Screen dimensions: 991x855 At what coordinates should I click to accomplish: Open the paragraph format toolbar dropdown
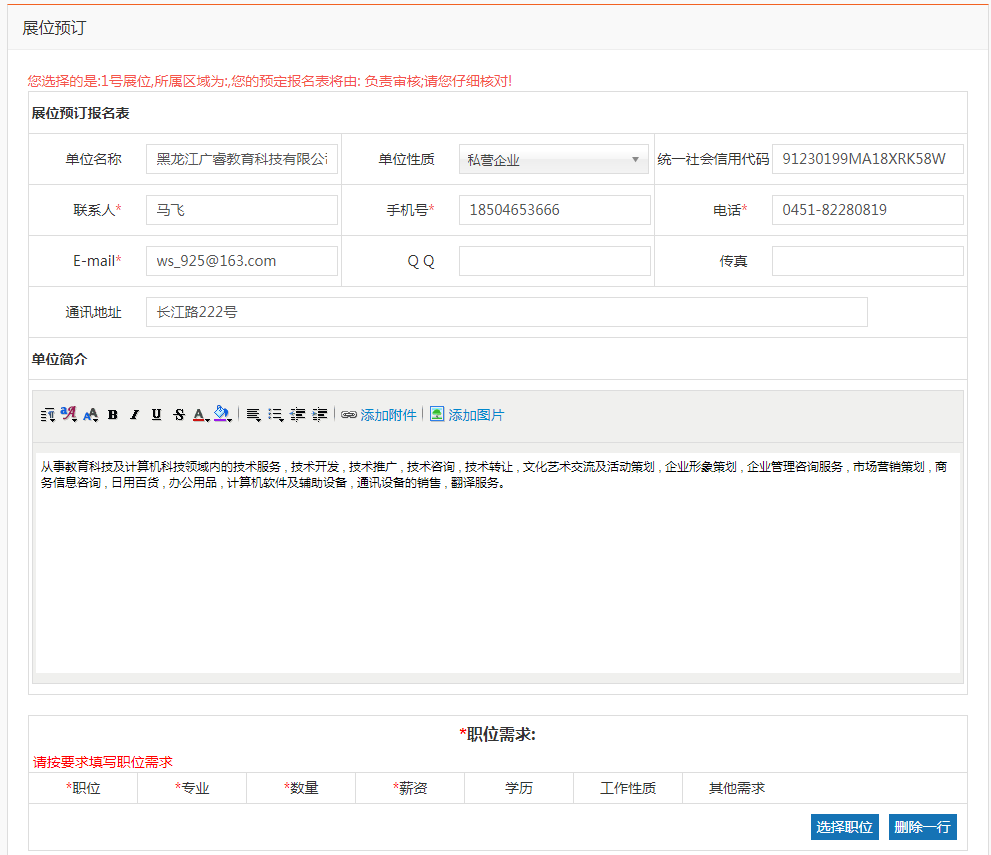tap(48, 415)
